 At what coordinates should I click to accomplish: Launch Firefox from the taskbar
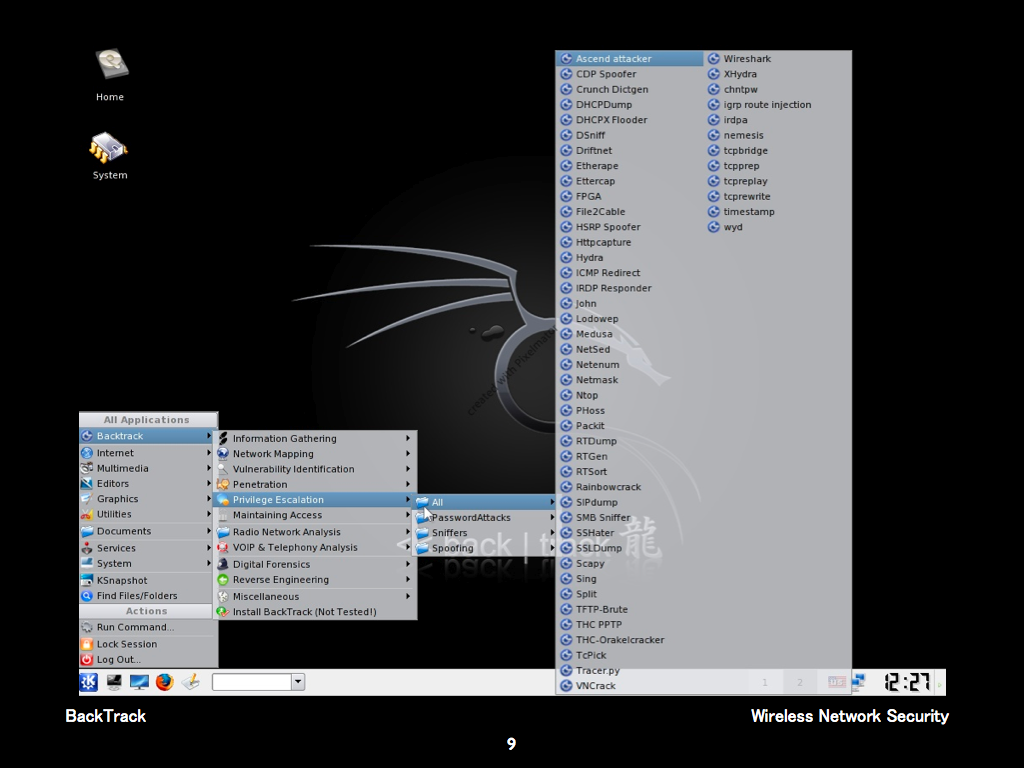point(165,682)
